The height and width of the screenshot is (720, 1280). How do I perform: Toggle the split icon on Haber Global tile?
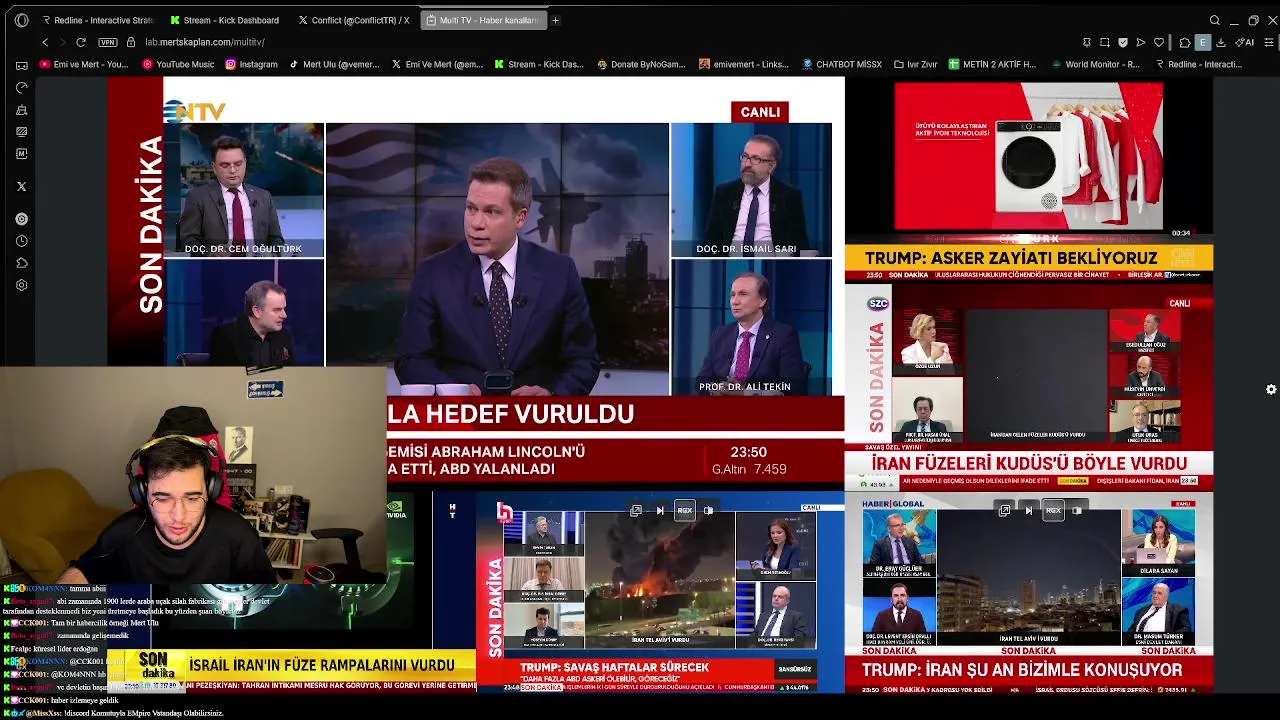pos(1077,510)
